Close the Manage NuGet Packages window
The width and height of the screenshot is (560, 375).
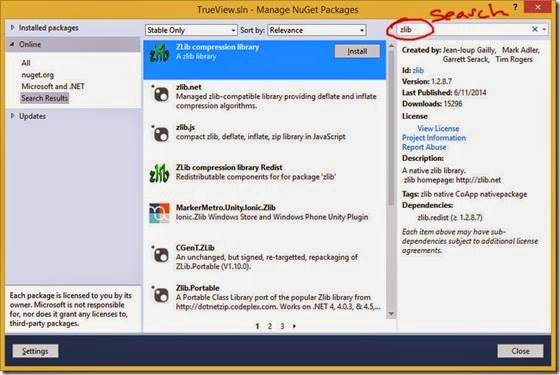coord(538,8)
